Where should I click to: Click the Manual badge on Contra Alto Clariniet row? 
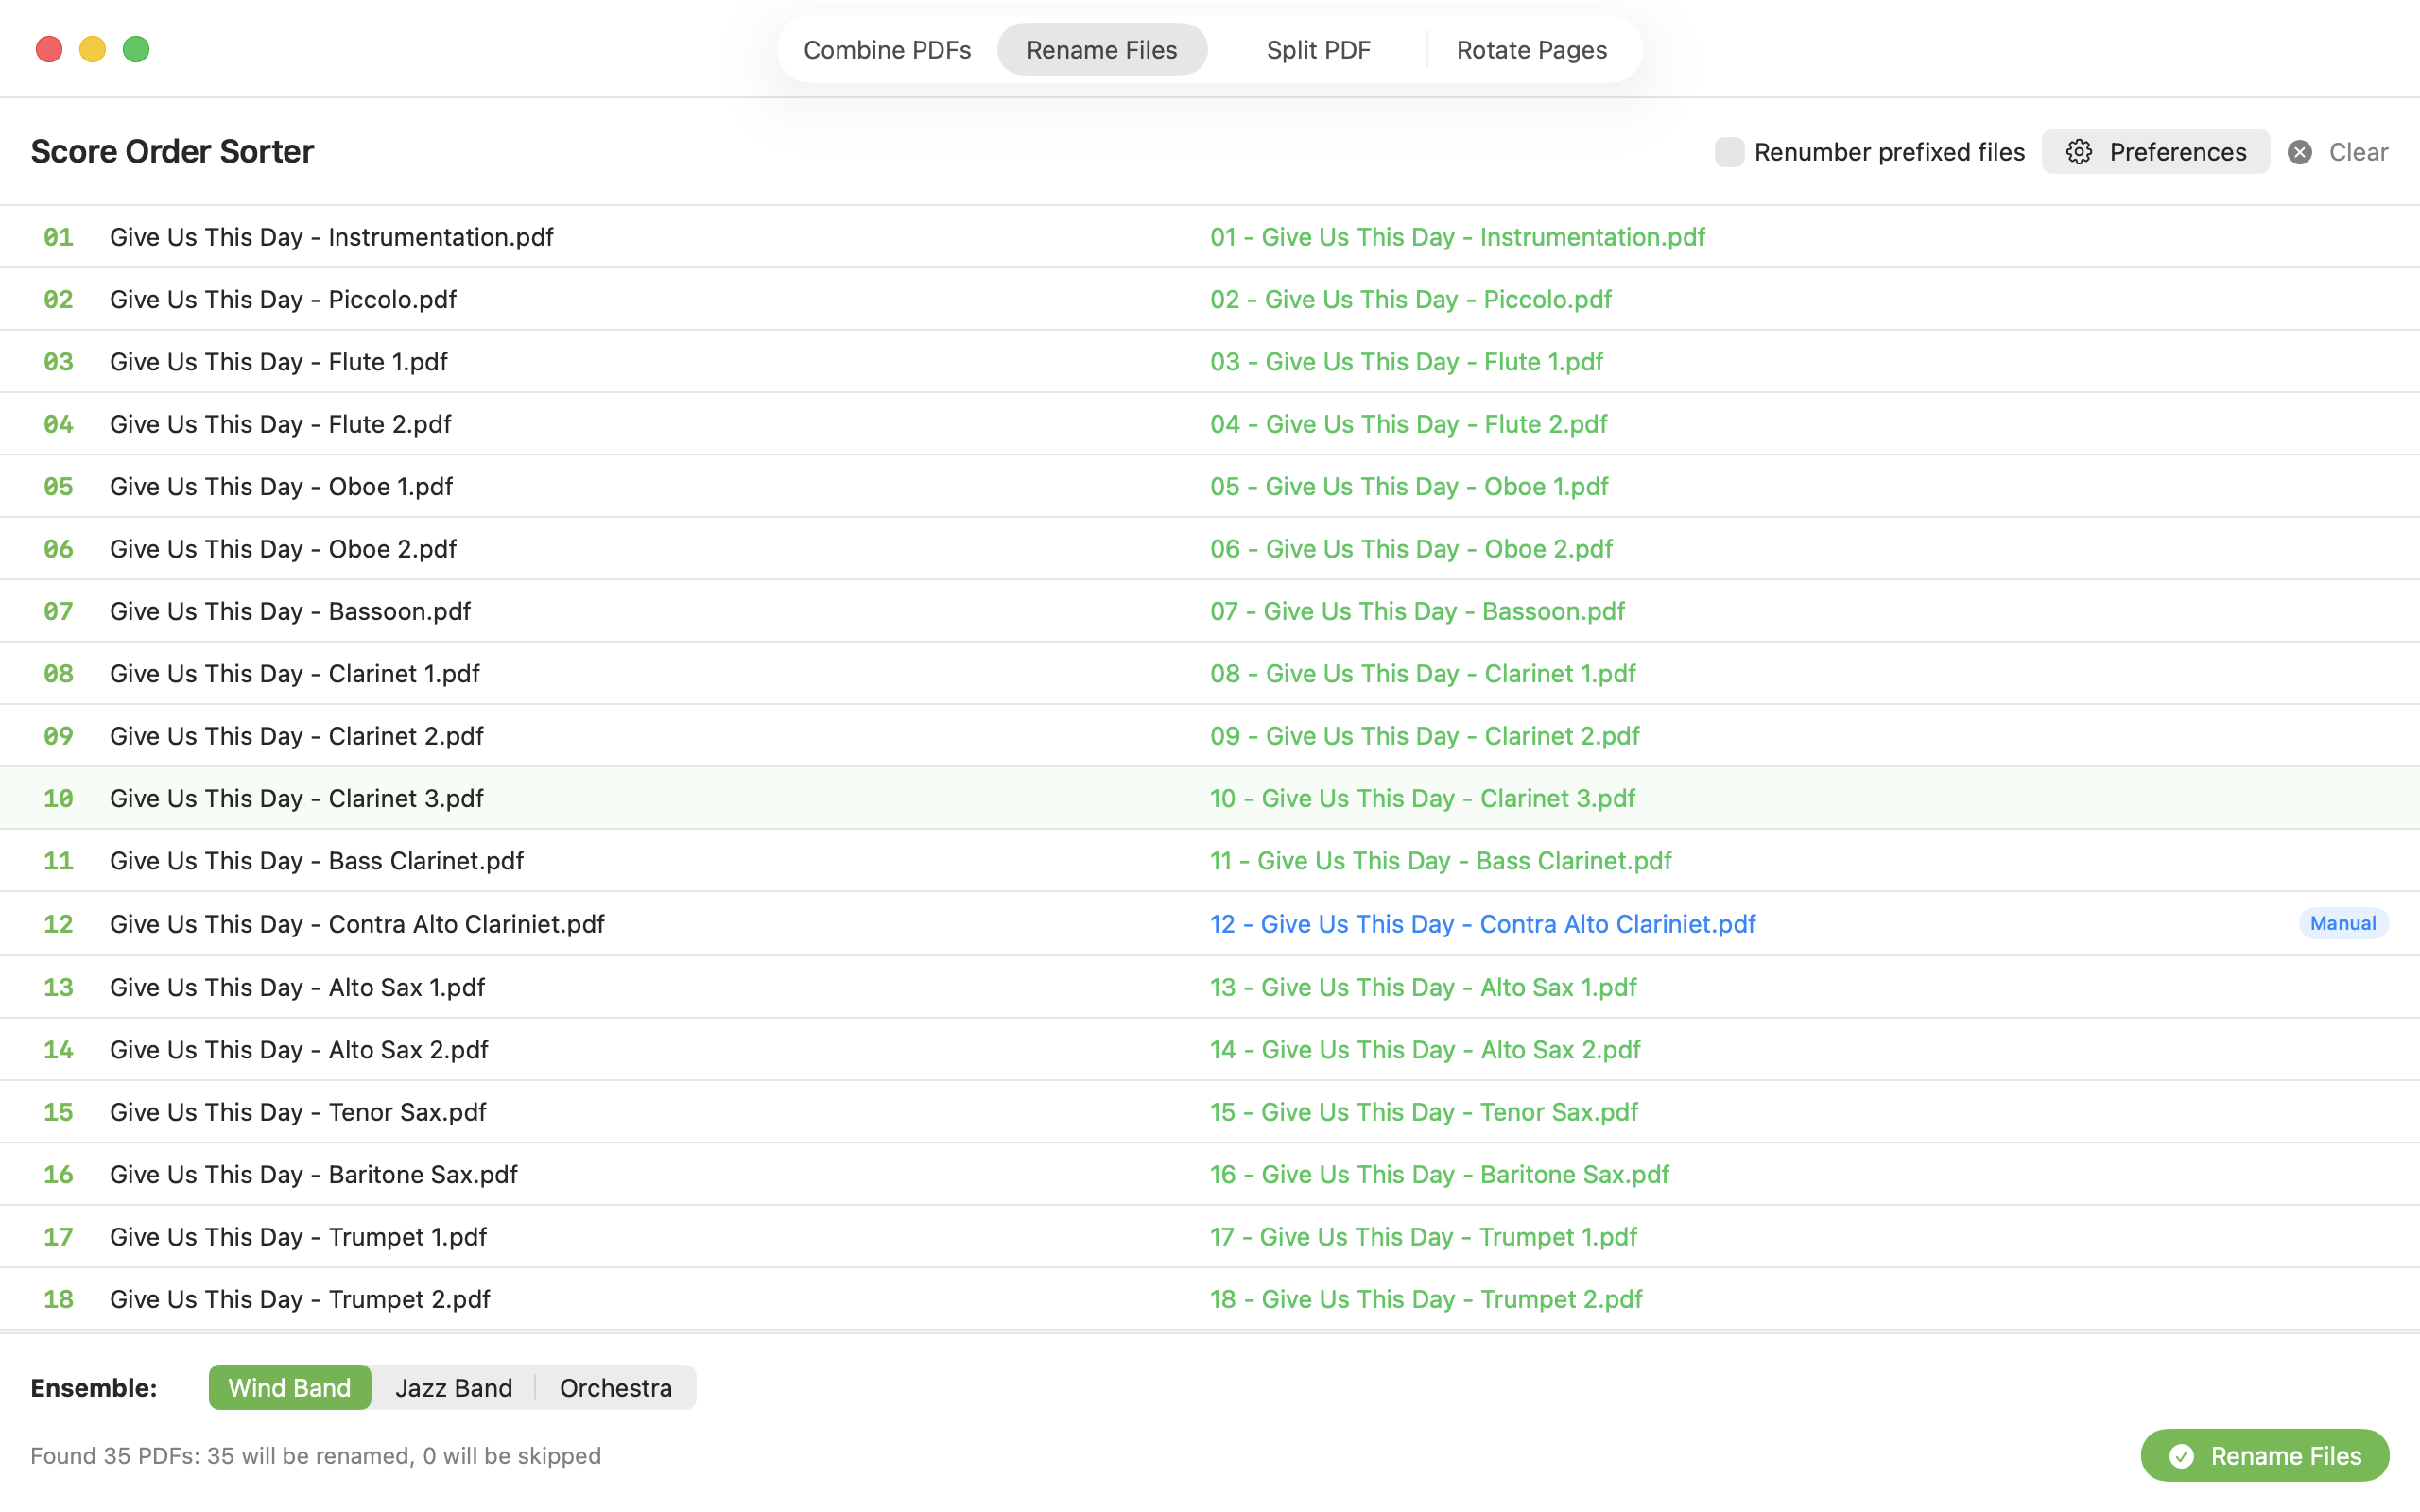pyautogui.click(x=2343, y=923)
